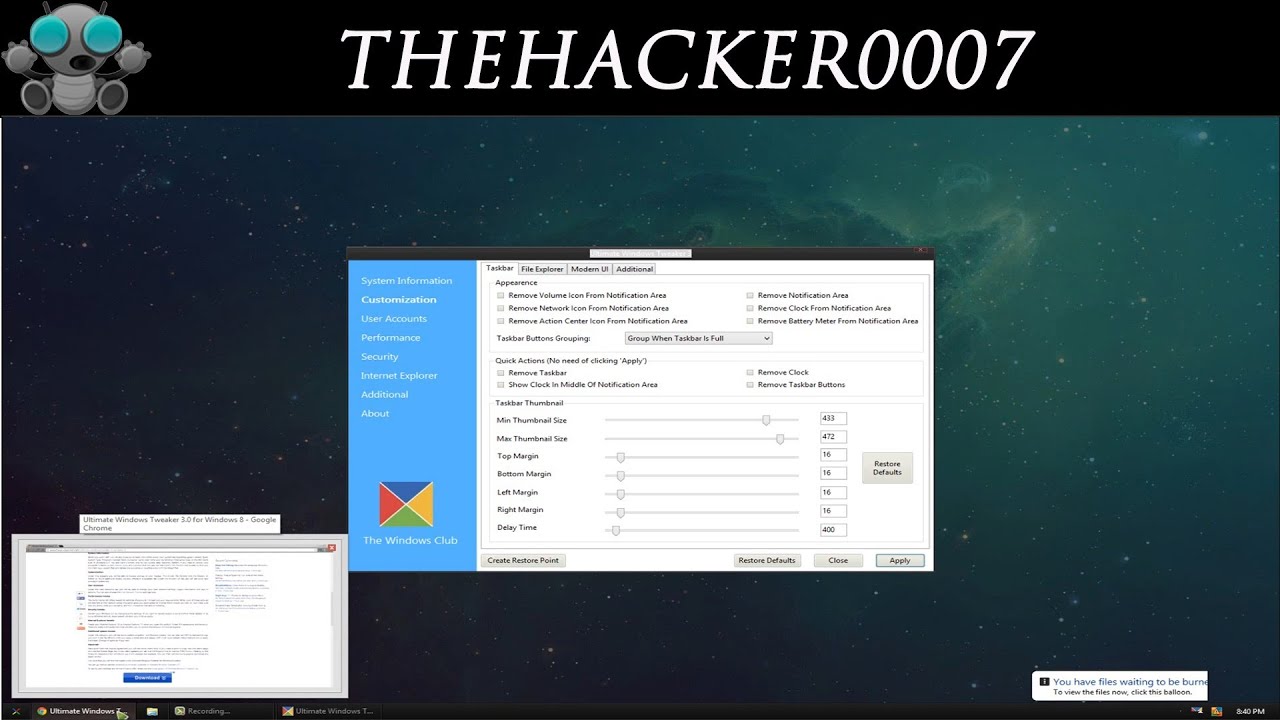
Task: Click Restore Defaults in Taskbar Thumbnail group
Action: tap(887, 468)
